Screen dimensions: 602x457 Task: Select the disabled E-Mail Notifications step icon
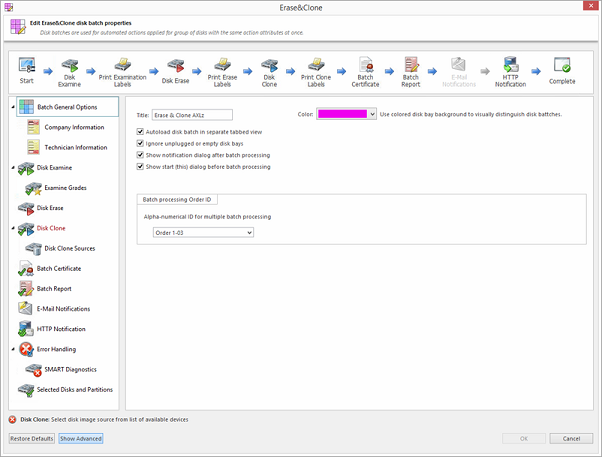pyautogui.click(x=458, y=65)
